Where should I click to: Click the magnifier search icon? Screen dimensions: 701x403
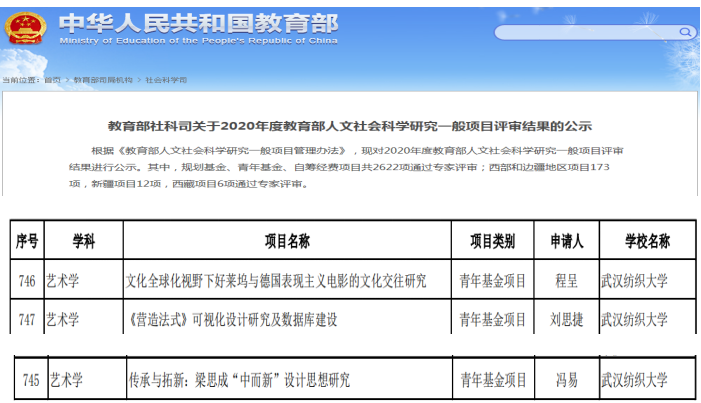[x=685, y=32]
